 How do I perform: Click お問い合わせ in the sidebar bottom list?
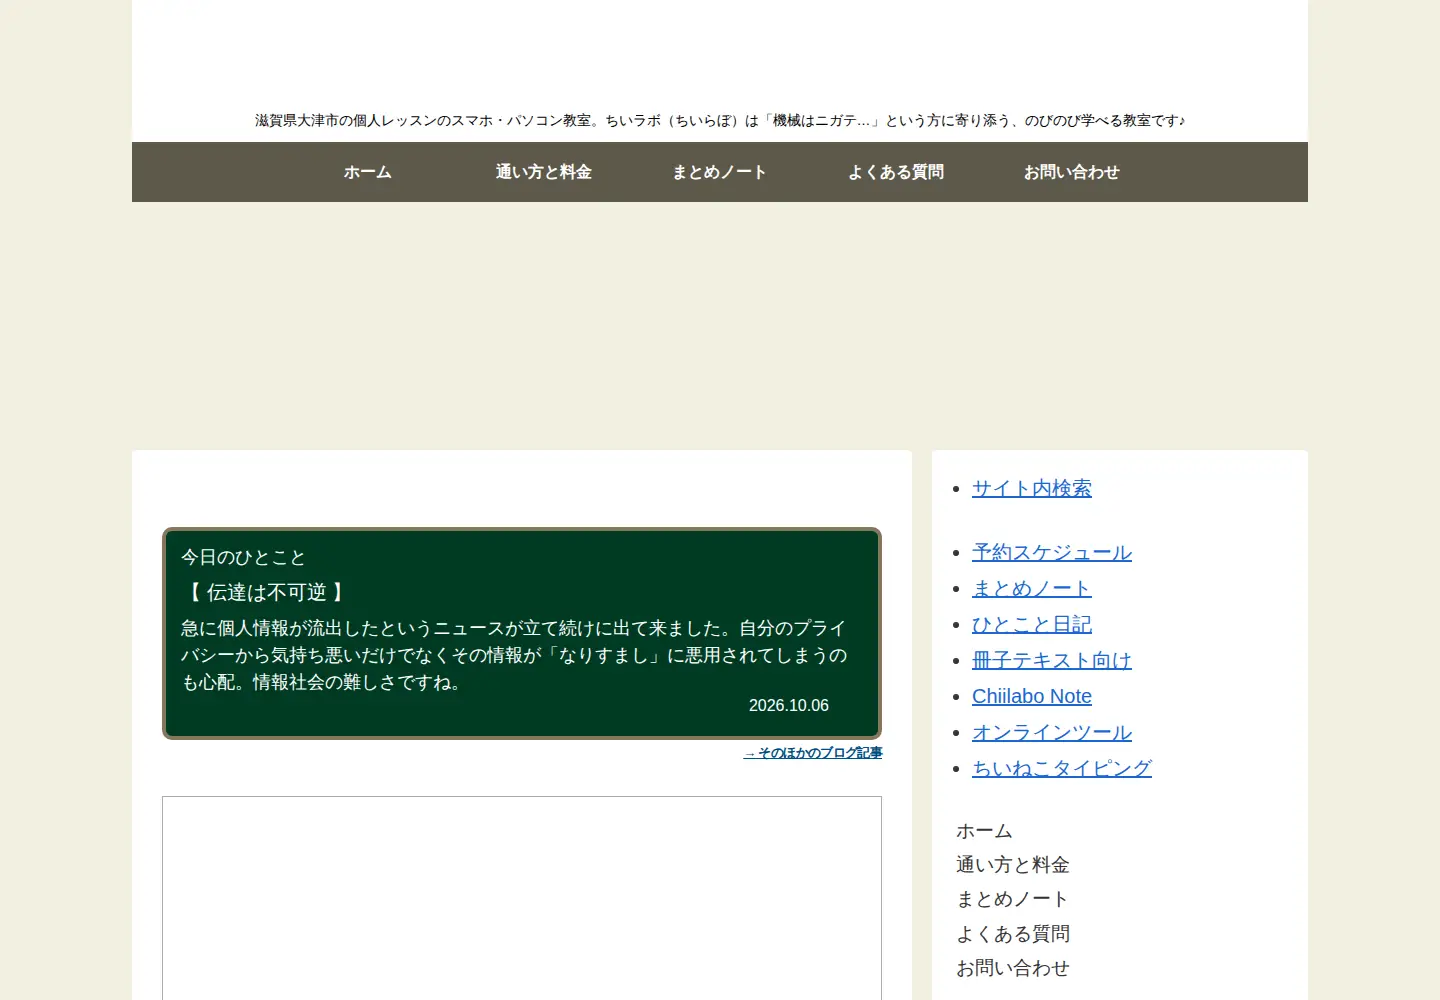coord(1013,968)
